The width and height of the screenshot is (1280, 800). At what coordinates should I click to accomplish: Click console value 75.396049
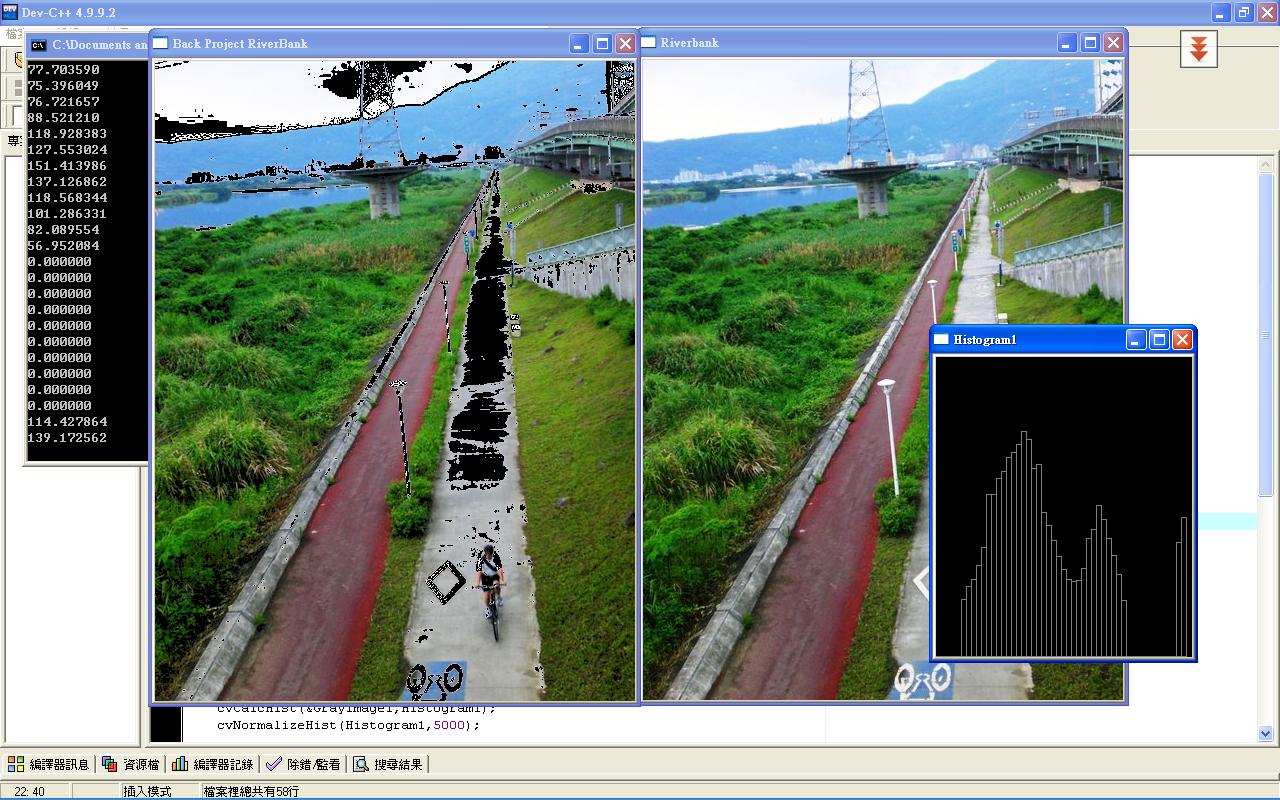[x=64, y=86]
